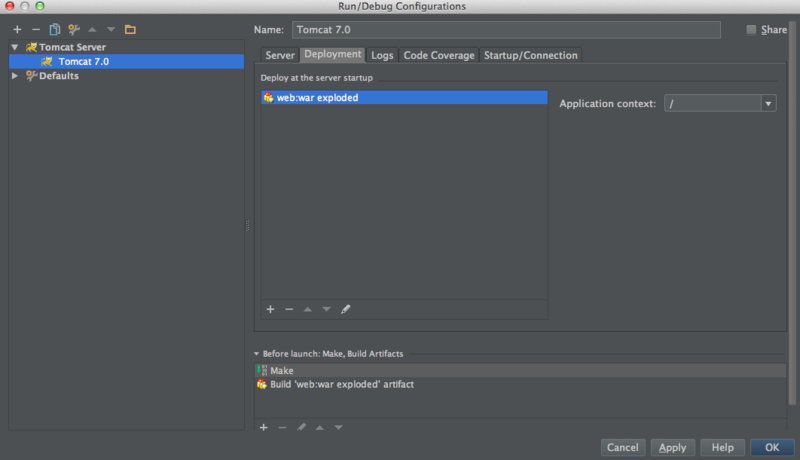
Task: Click the Tomcat Server group icon
Action: [32, 47]
